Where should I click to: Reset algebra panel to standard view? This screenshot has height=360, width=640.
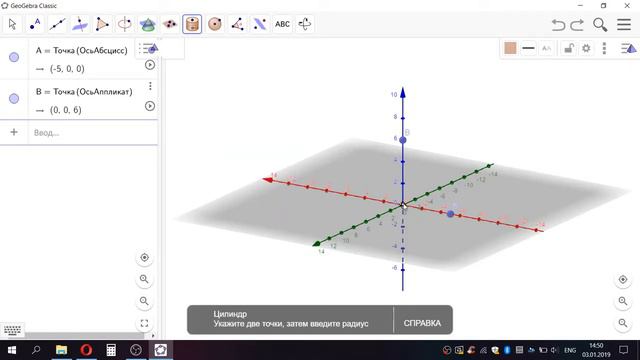click(x=144, y=258)
